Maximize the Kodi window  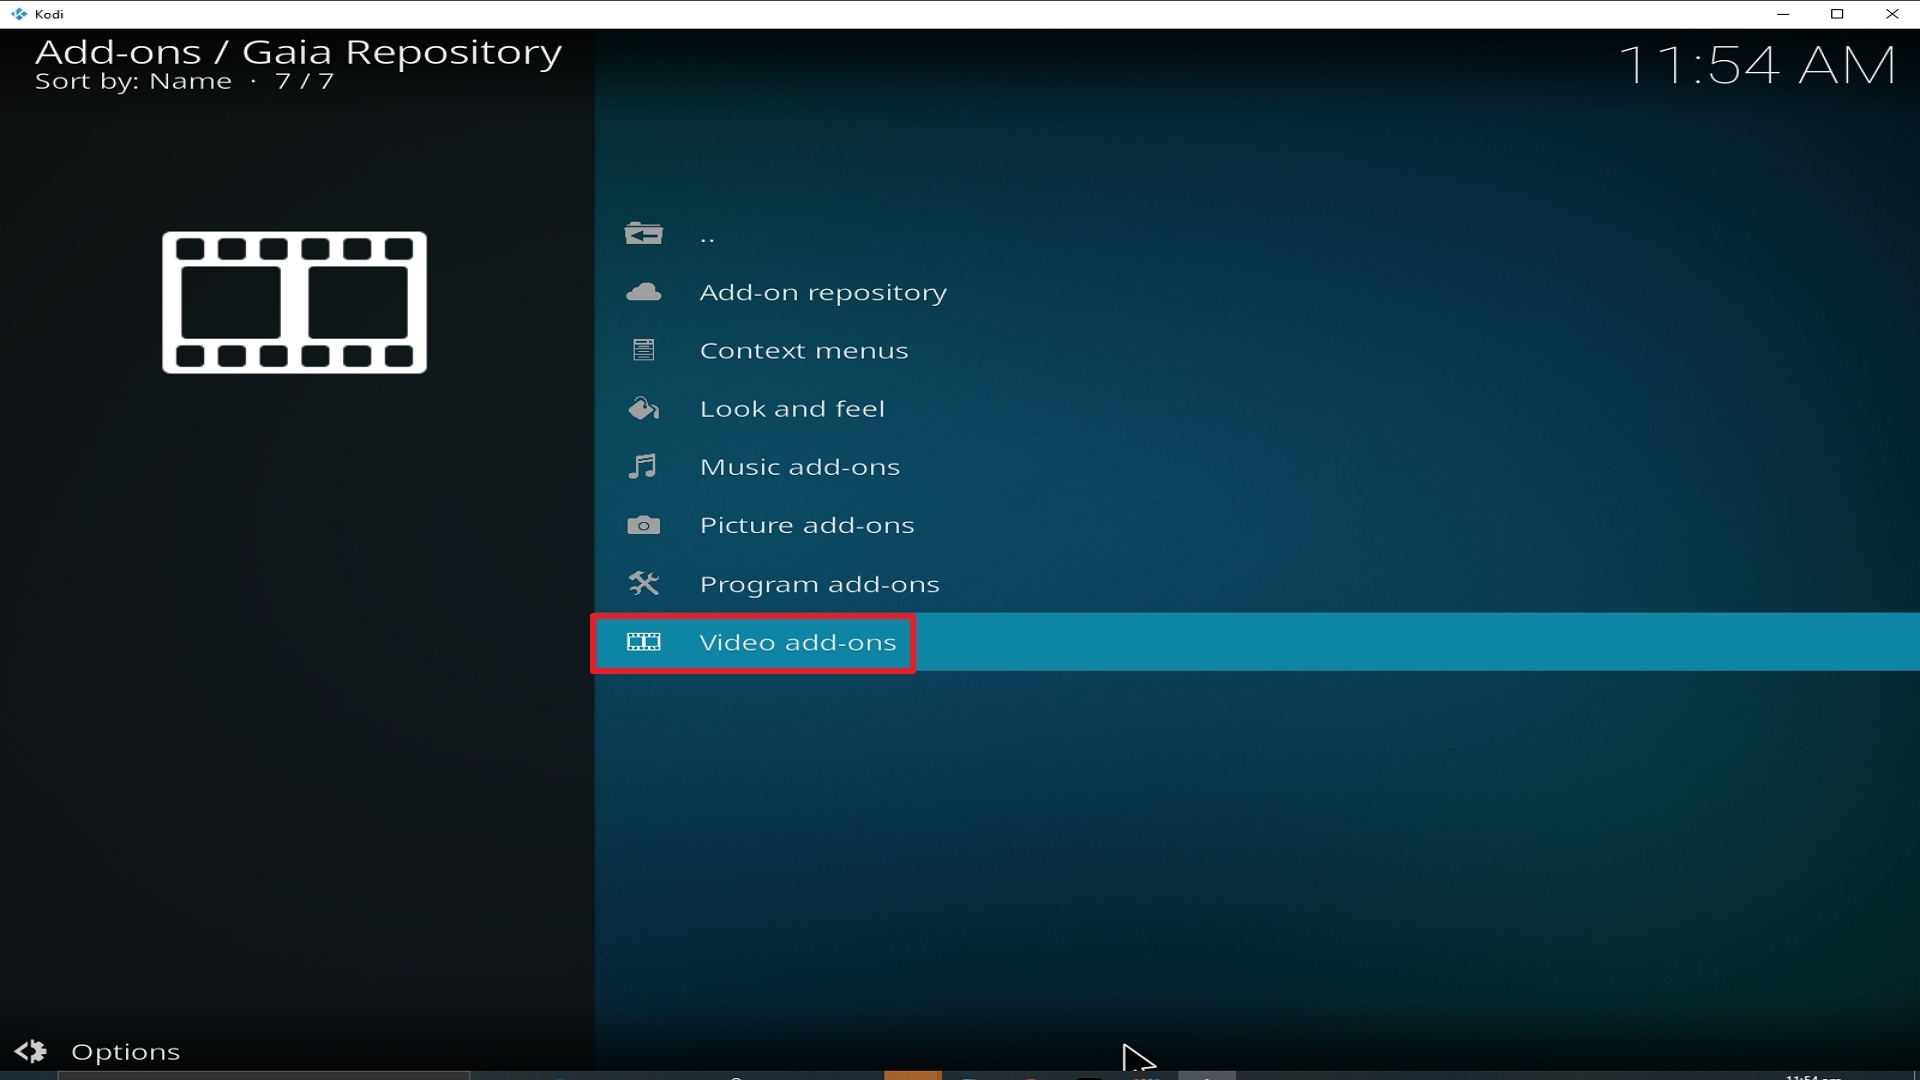[x=1837, y=14]
